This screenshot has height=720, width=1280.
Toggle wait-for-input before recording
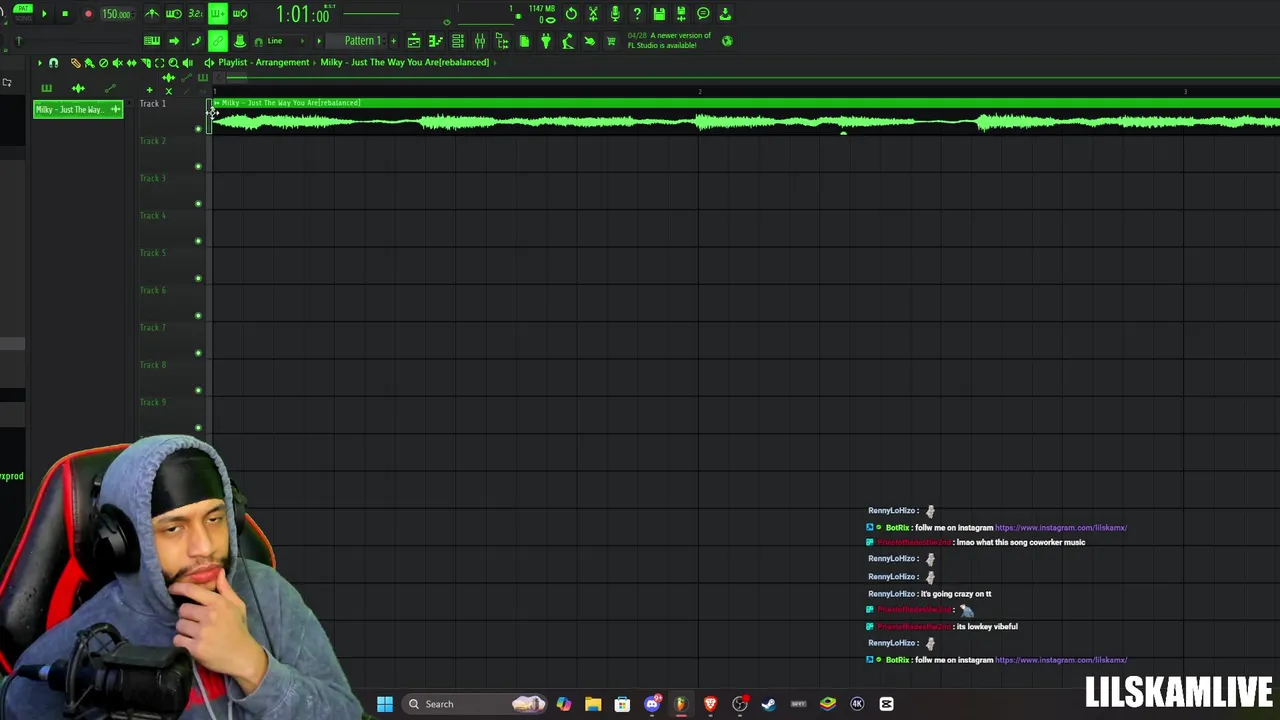[x=174, y=14]
